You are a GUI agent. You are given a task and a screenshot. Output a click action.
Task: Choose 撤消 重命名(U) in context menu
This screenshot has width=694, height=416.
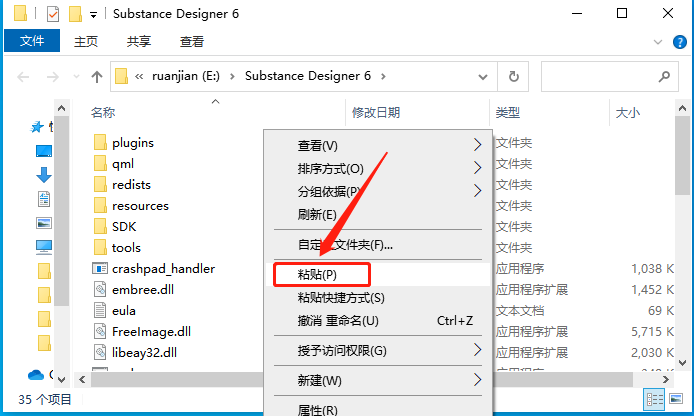tap(378, 320)
